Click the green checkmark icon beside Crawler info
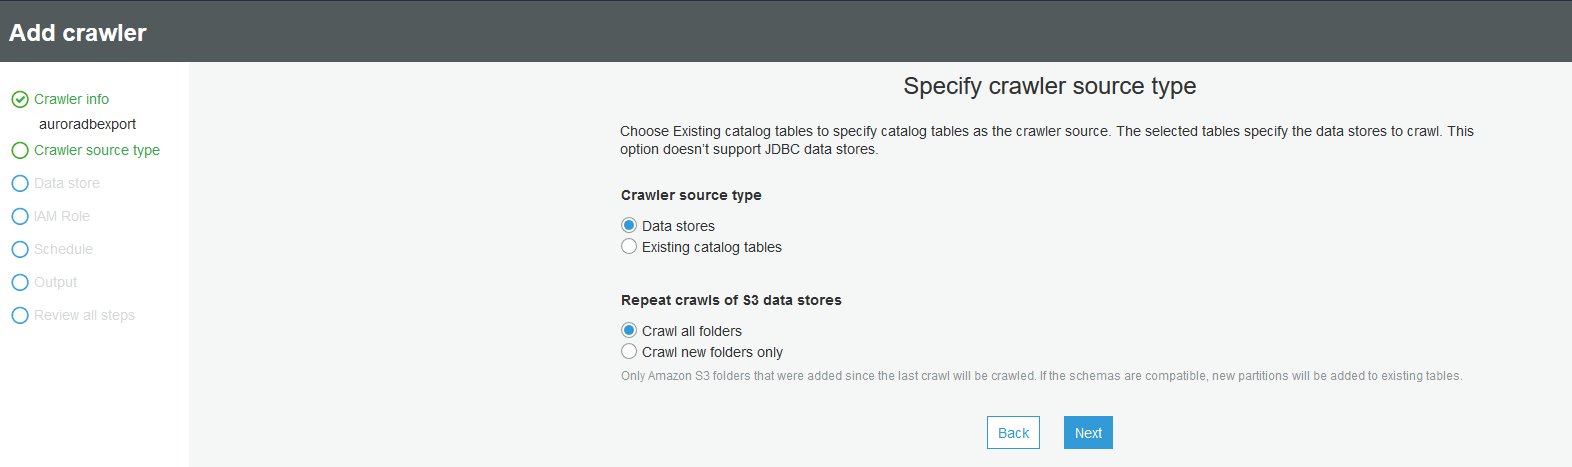 pos(20,99)
